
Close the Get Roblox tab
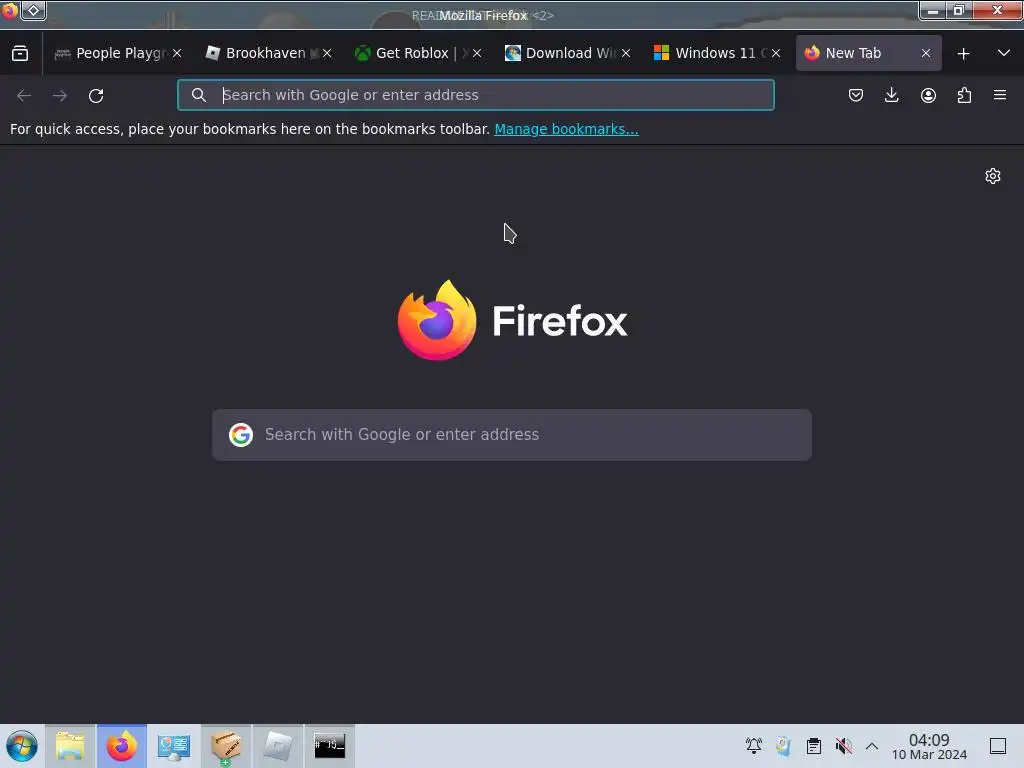coord(477,53)
